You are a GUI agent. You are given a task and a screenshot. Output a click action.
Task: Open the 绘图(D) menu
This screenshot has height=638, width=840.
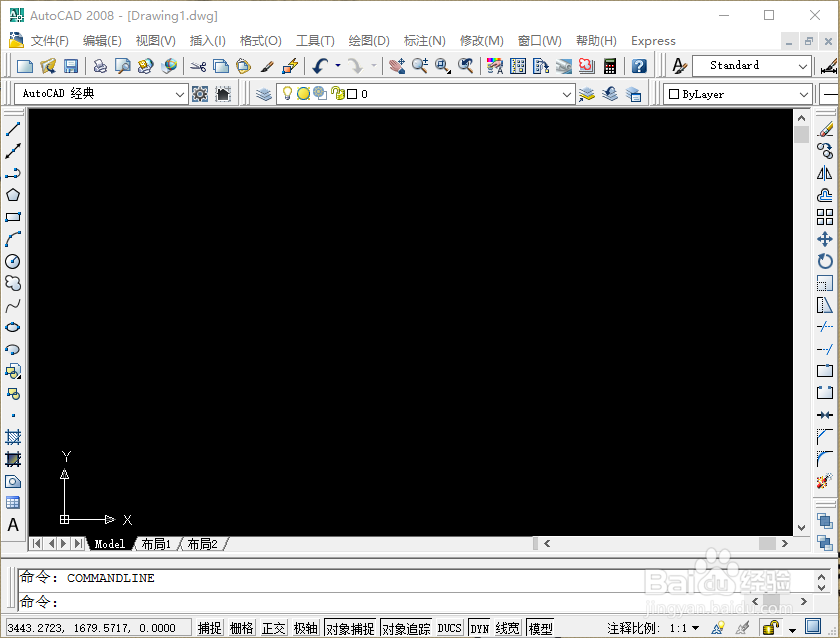369,41
